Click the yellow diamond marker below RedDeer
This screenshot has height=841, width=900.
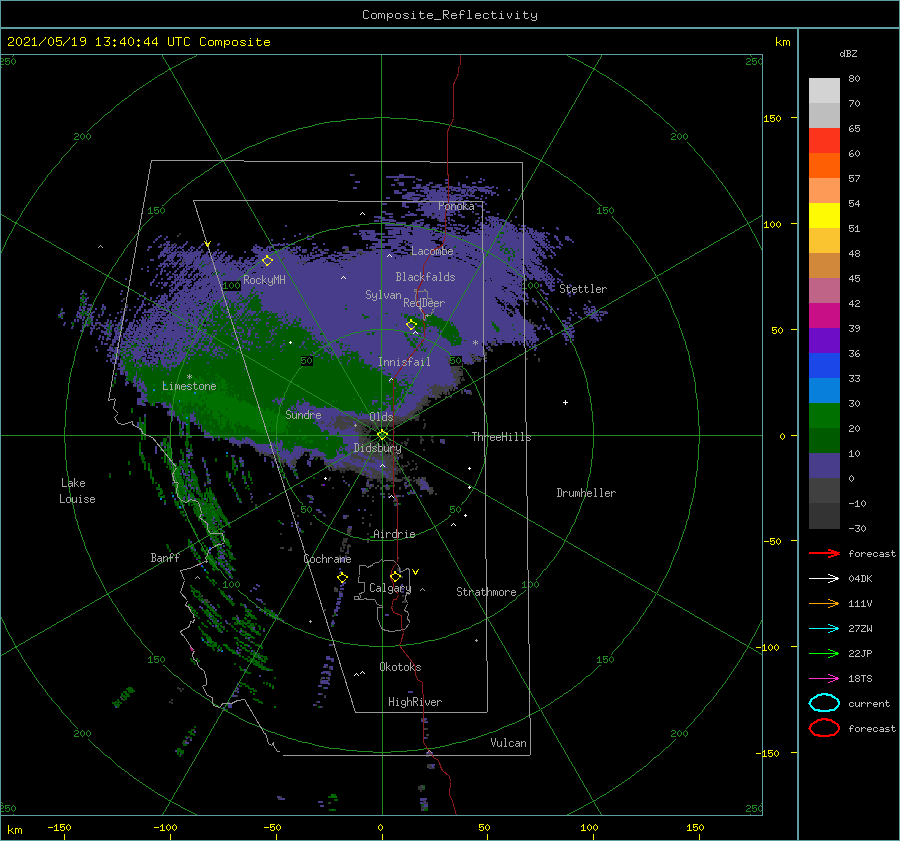411,325
